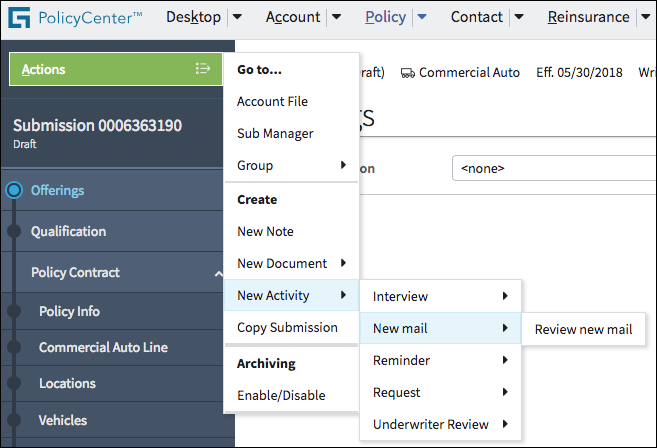Open the Interview activity submenu
This screenshot has height=448, width=657.
click(440, 296)
